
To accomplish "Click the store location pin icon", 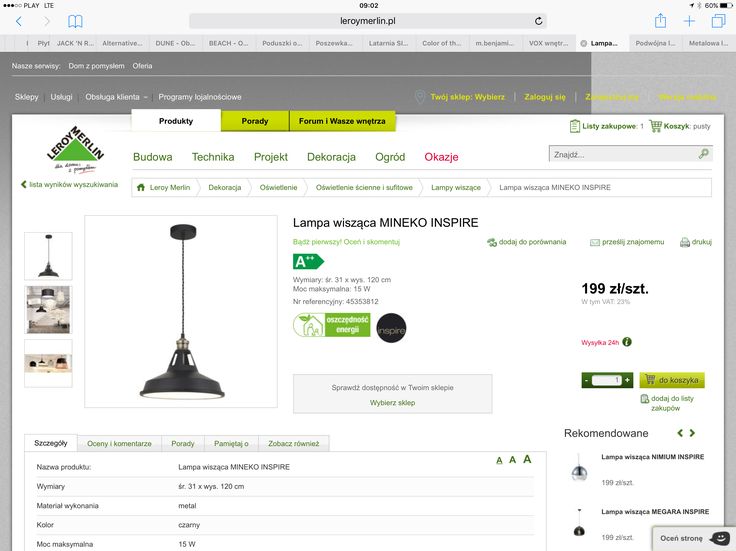I will [x=420, y=97].
